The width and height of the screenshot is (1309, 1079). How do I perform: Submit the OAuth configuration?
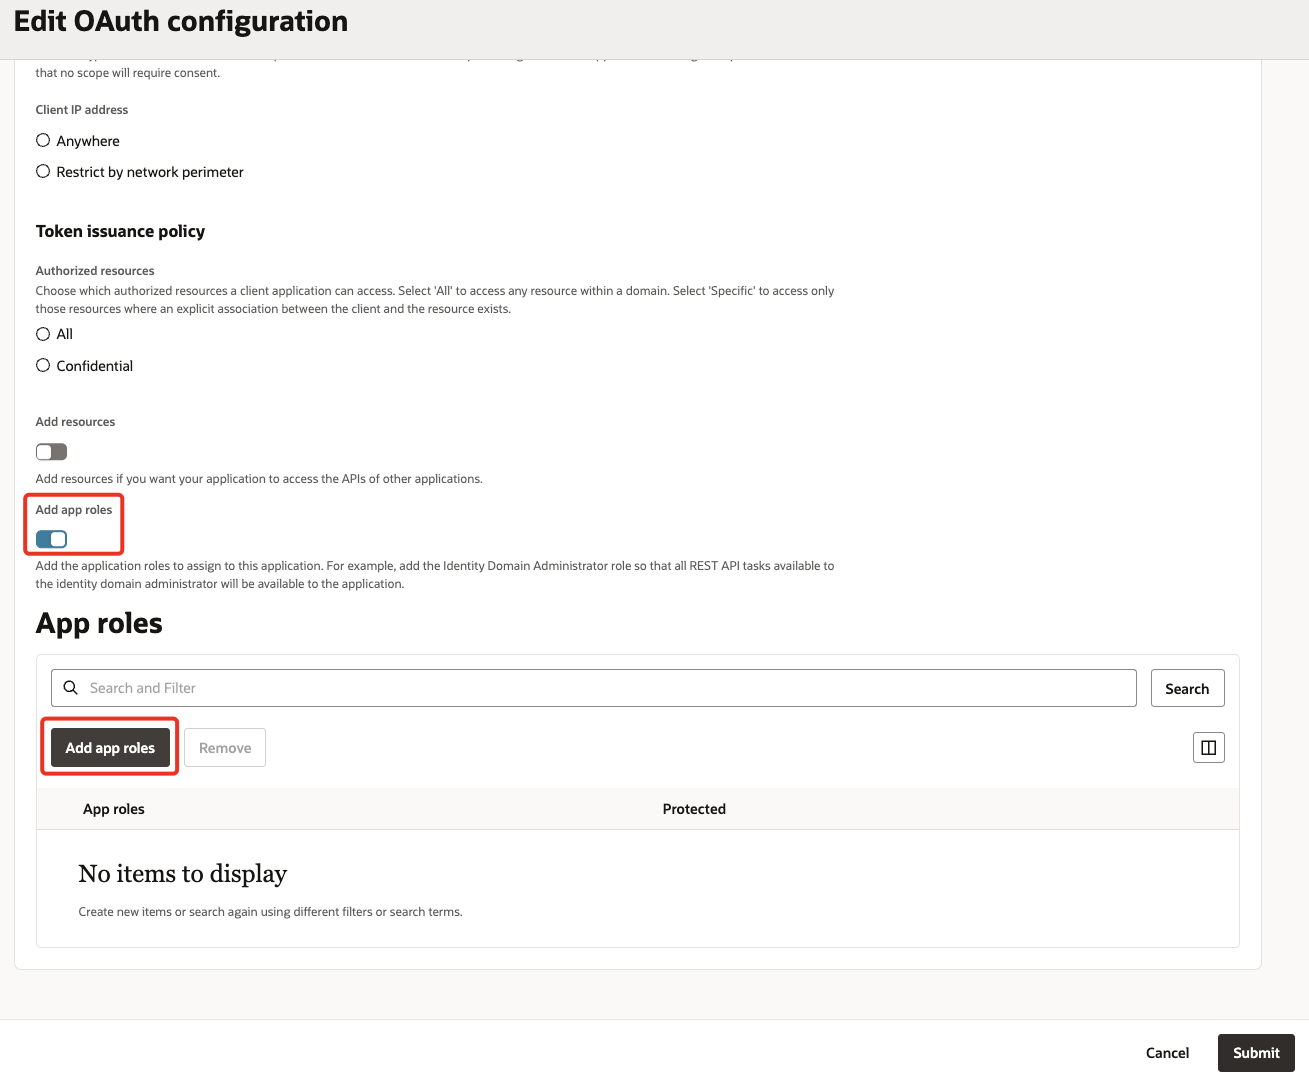click(1256, 1052)
